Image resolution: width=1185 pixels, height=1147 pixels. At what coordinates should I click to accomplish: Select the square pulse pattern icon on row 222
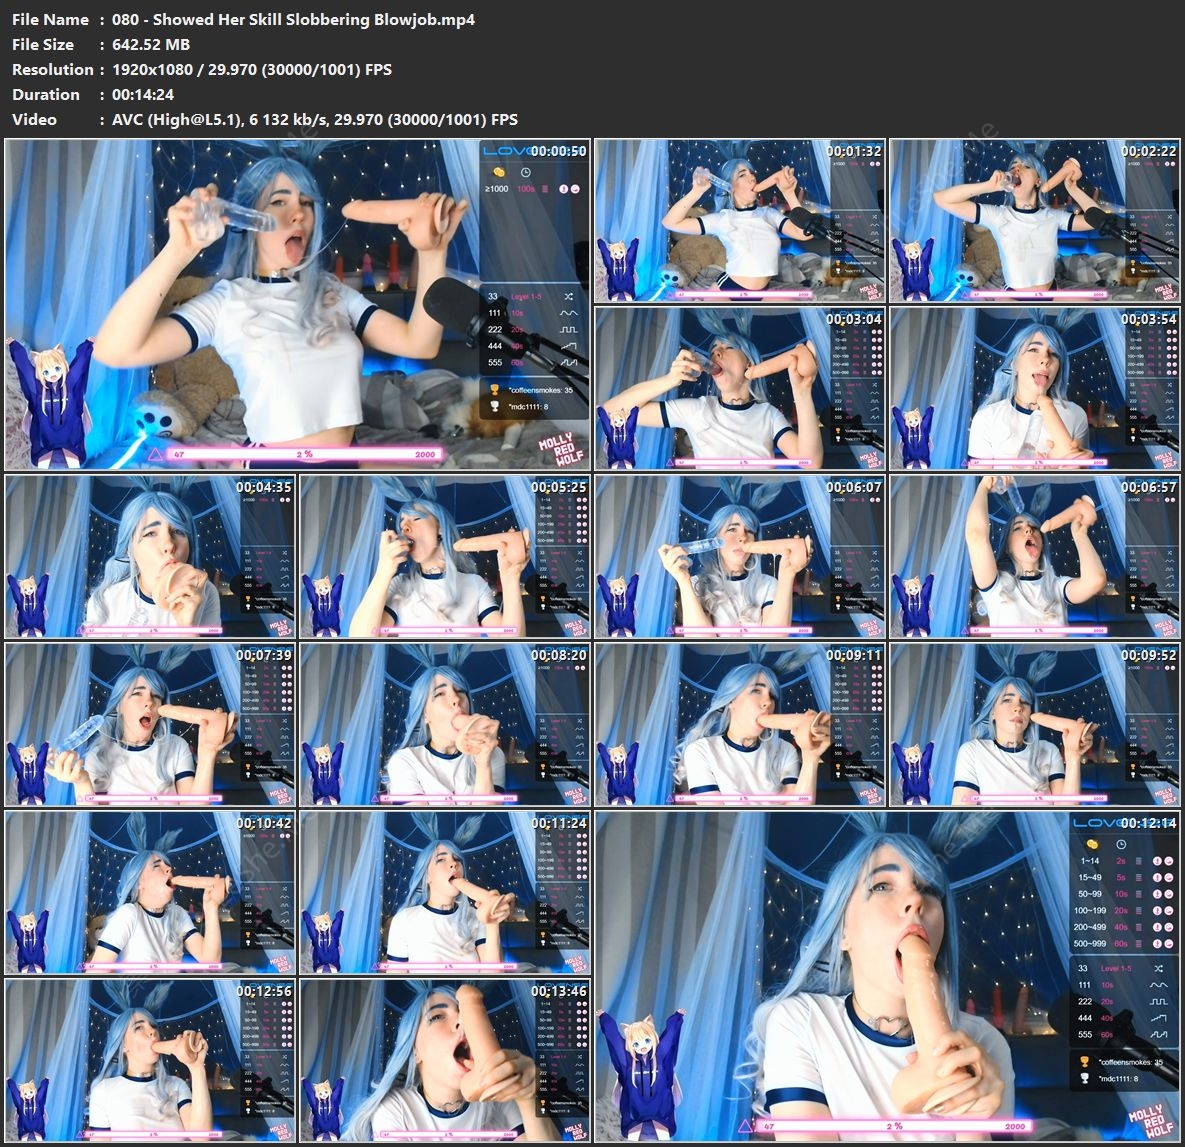569,329
